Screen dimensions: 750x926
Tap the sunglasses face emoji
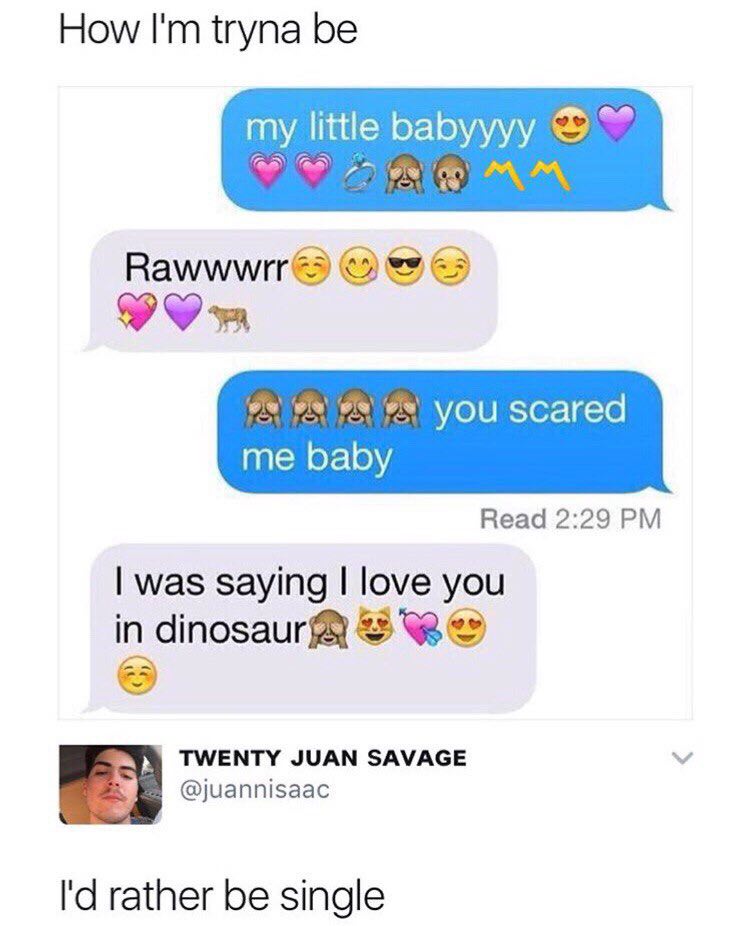click(405, 265)
